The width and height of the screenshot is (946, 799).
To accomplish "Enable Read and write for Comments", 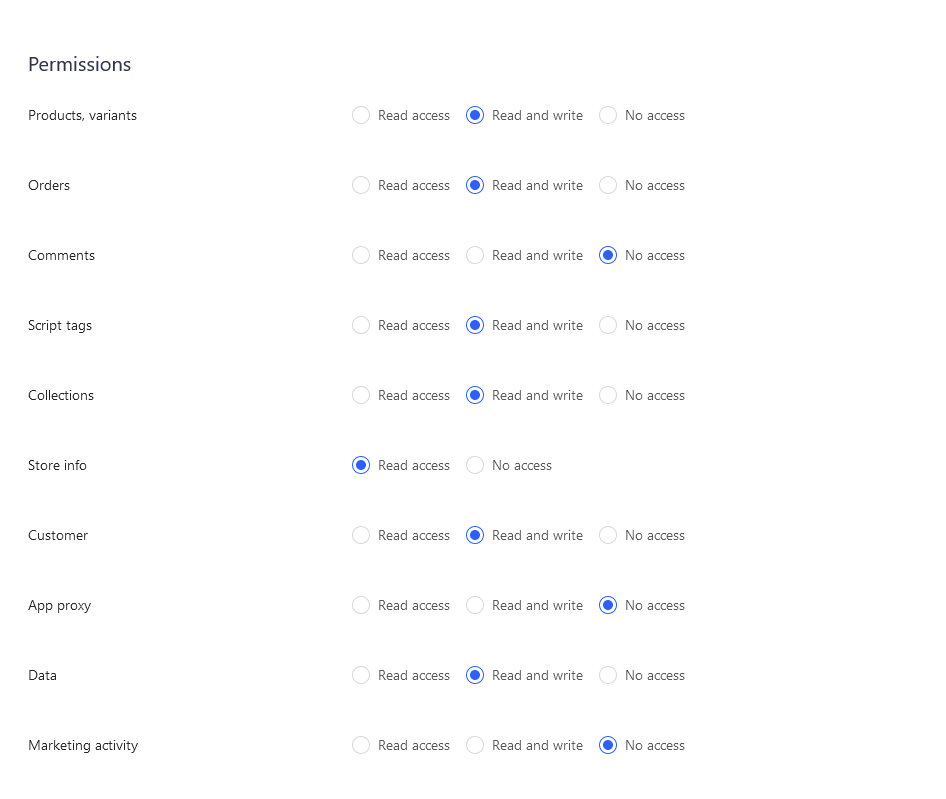I will click(475, 255).
